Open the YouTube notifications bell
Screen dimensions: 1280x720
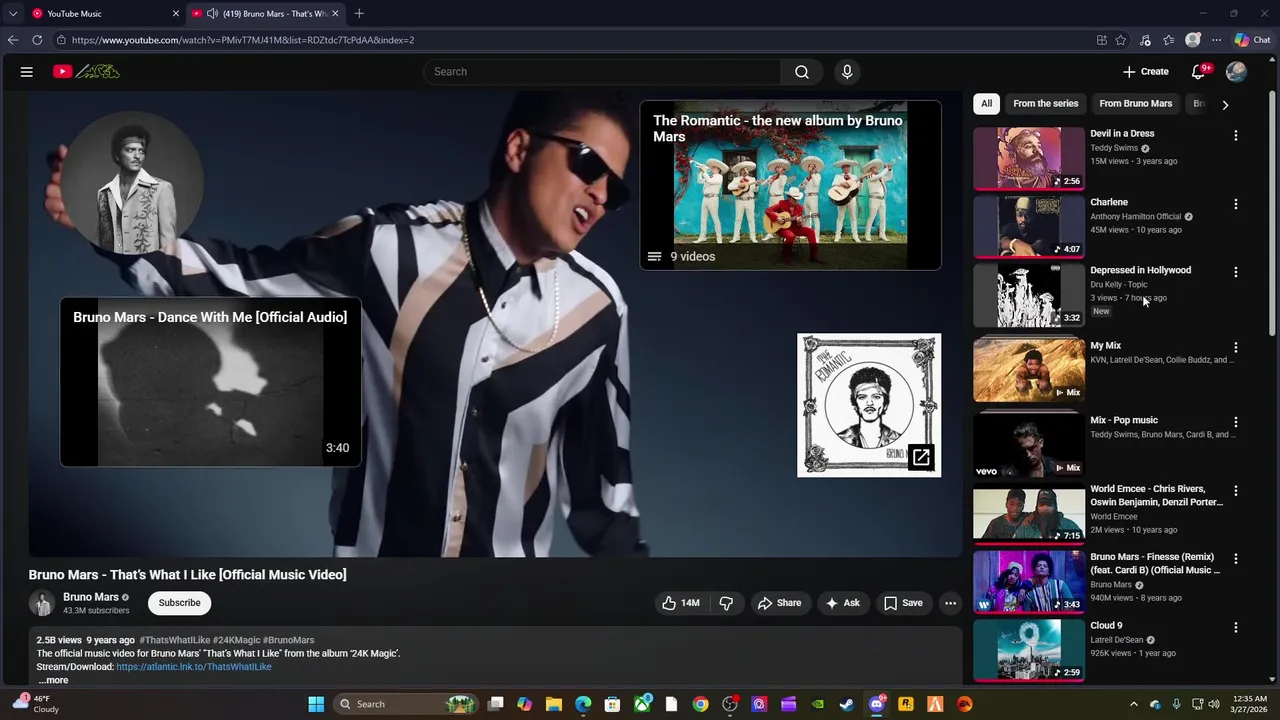coord(1198,72)
